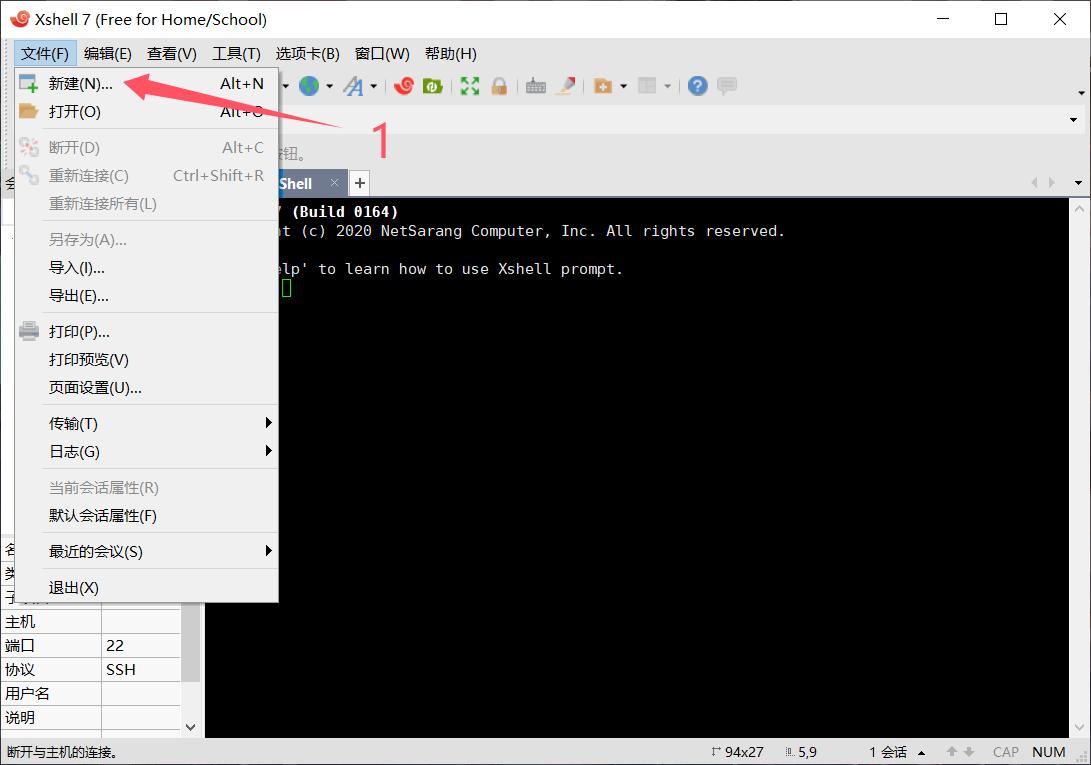This screenshot has width=1091, height=765.
Task: Click the new folder plus toolbar icon
Action: pyautogui.click(x=603, y=86)
